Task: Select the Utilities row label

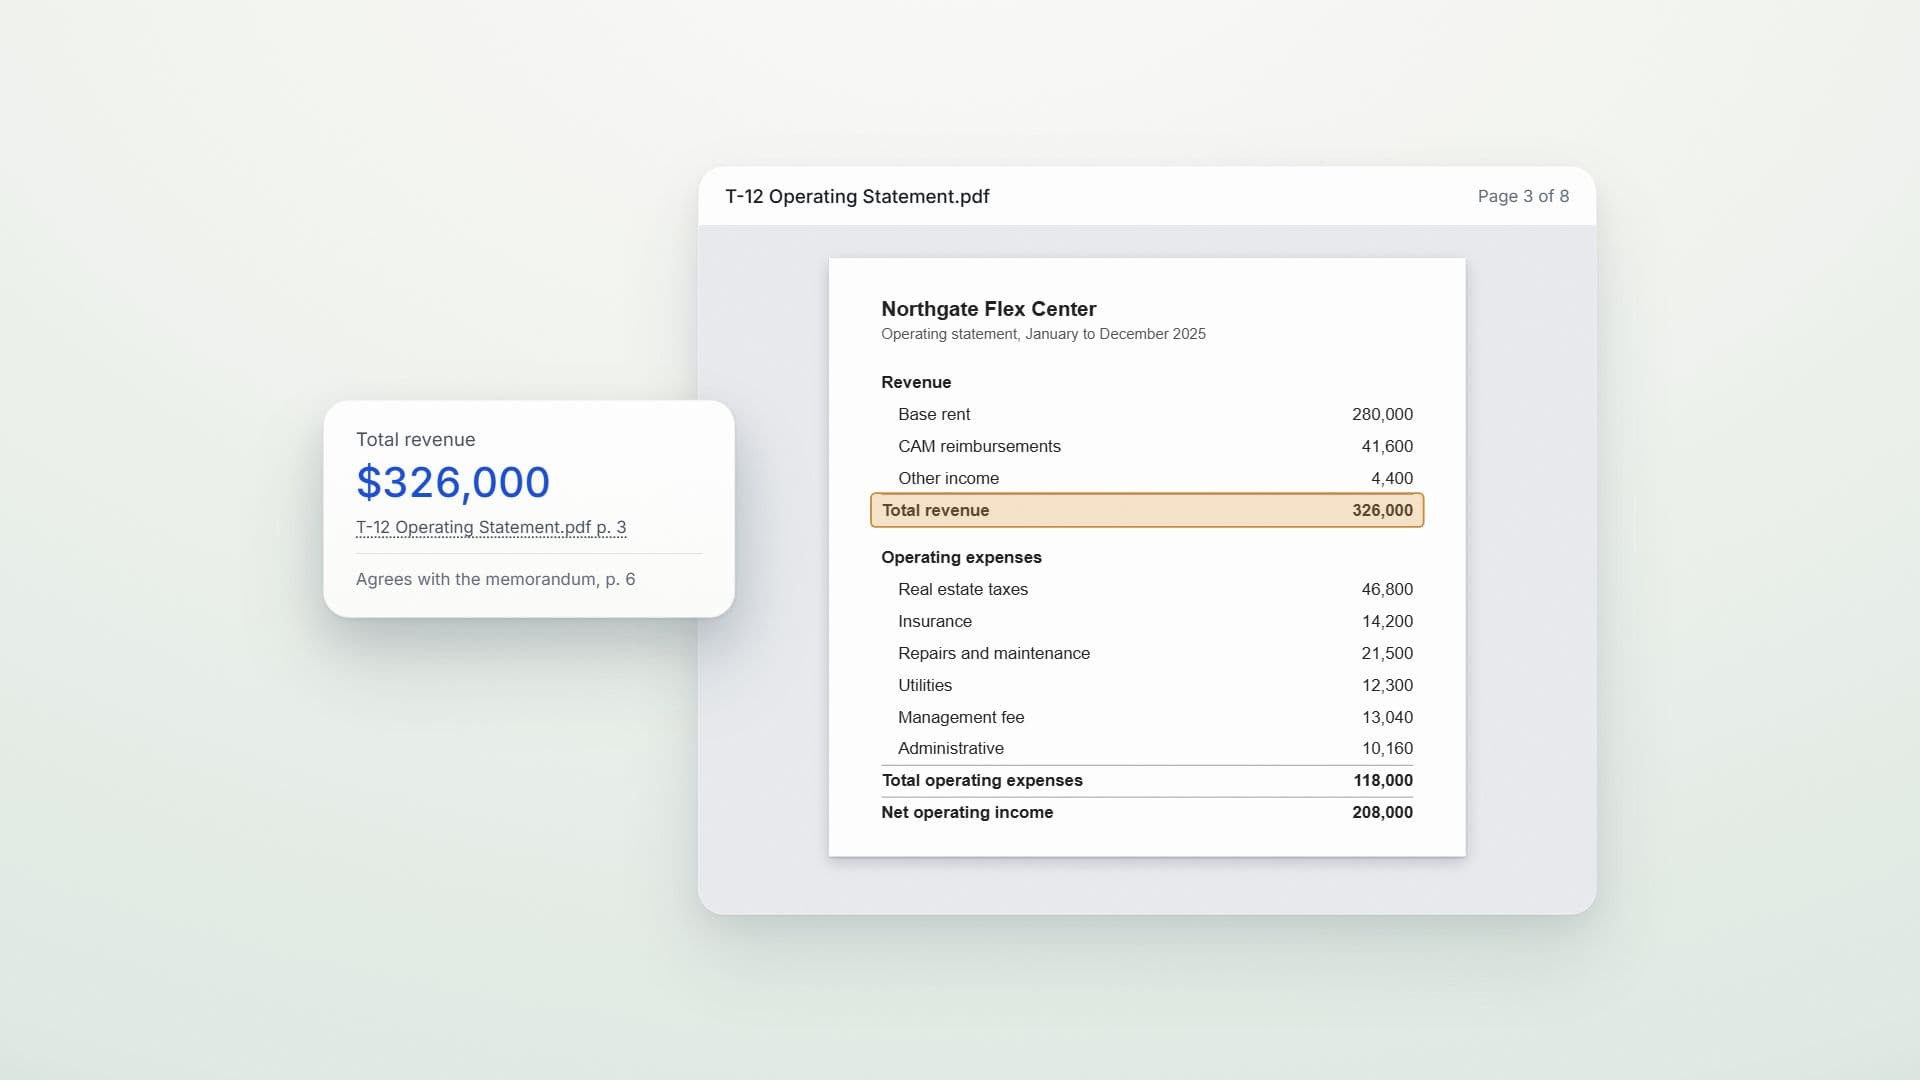Action: tap(925, 685)
